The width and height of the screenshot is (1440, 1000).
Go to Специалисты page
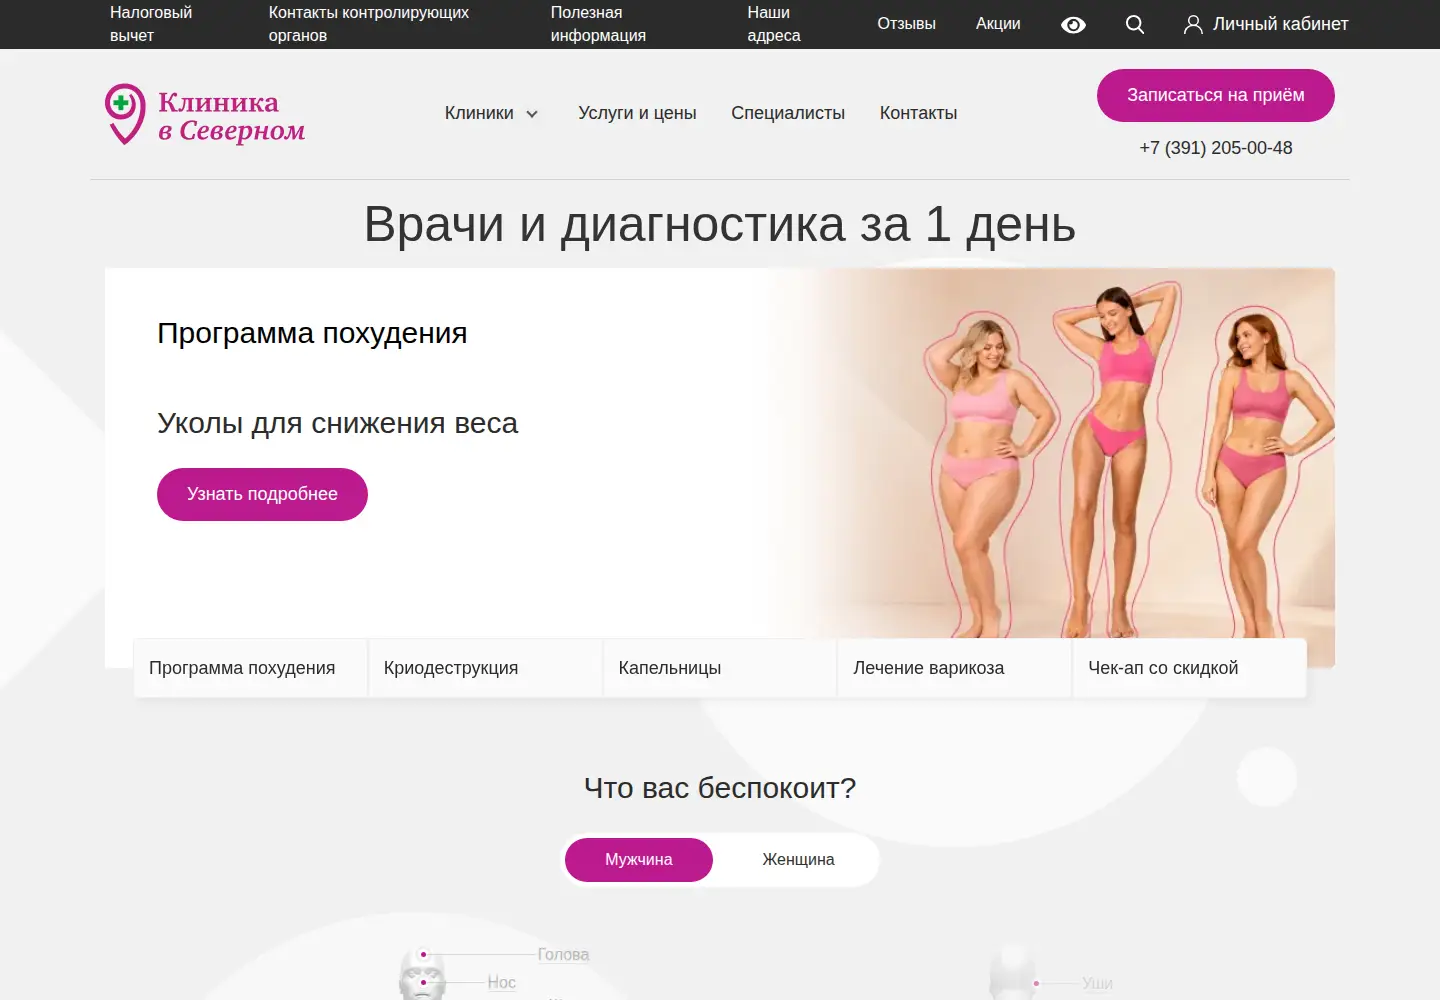click(x=788, y=113)
